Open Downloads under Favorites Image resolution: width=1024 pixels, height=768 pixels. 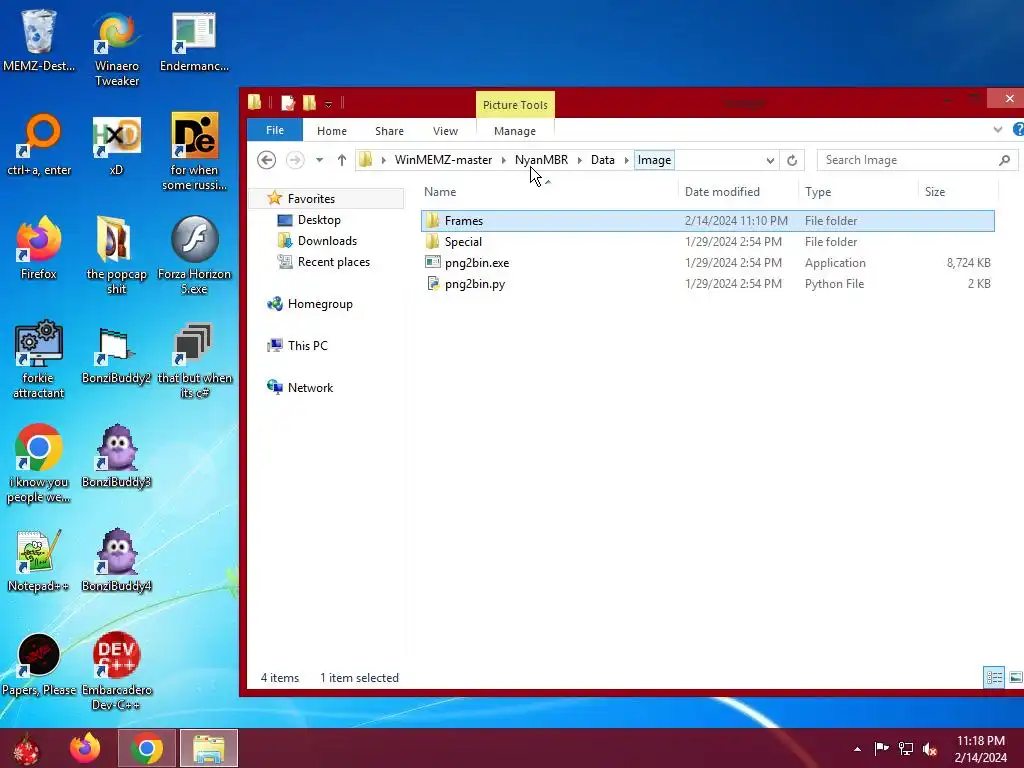coord(327,241)
